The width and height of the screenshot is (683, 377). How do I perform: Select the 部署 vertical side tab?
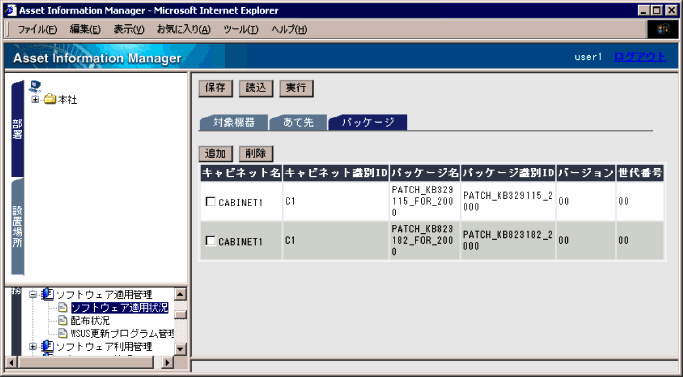pos(17,129)
